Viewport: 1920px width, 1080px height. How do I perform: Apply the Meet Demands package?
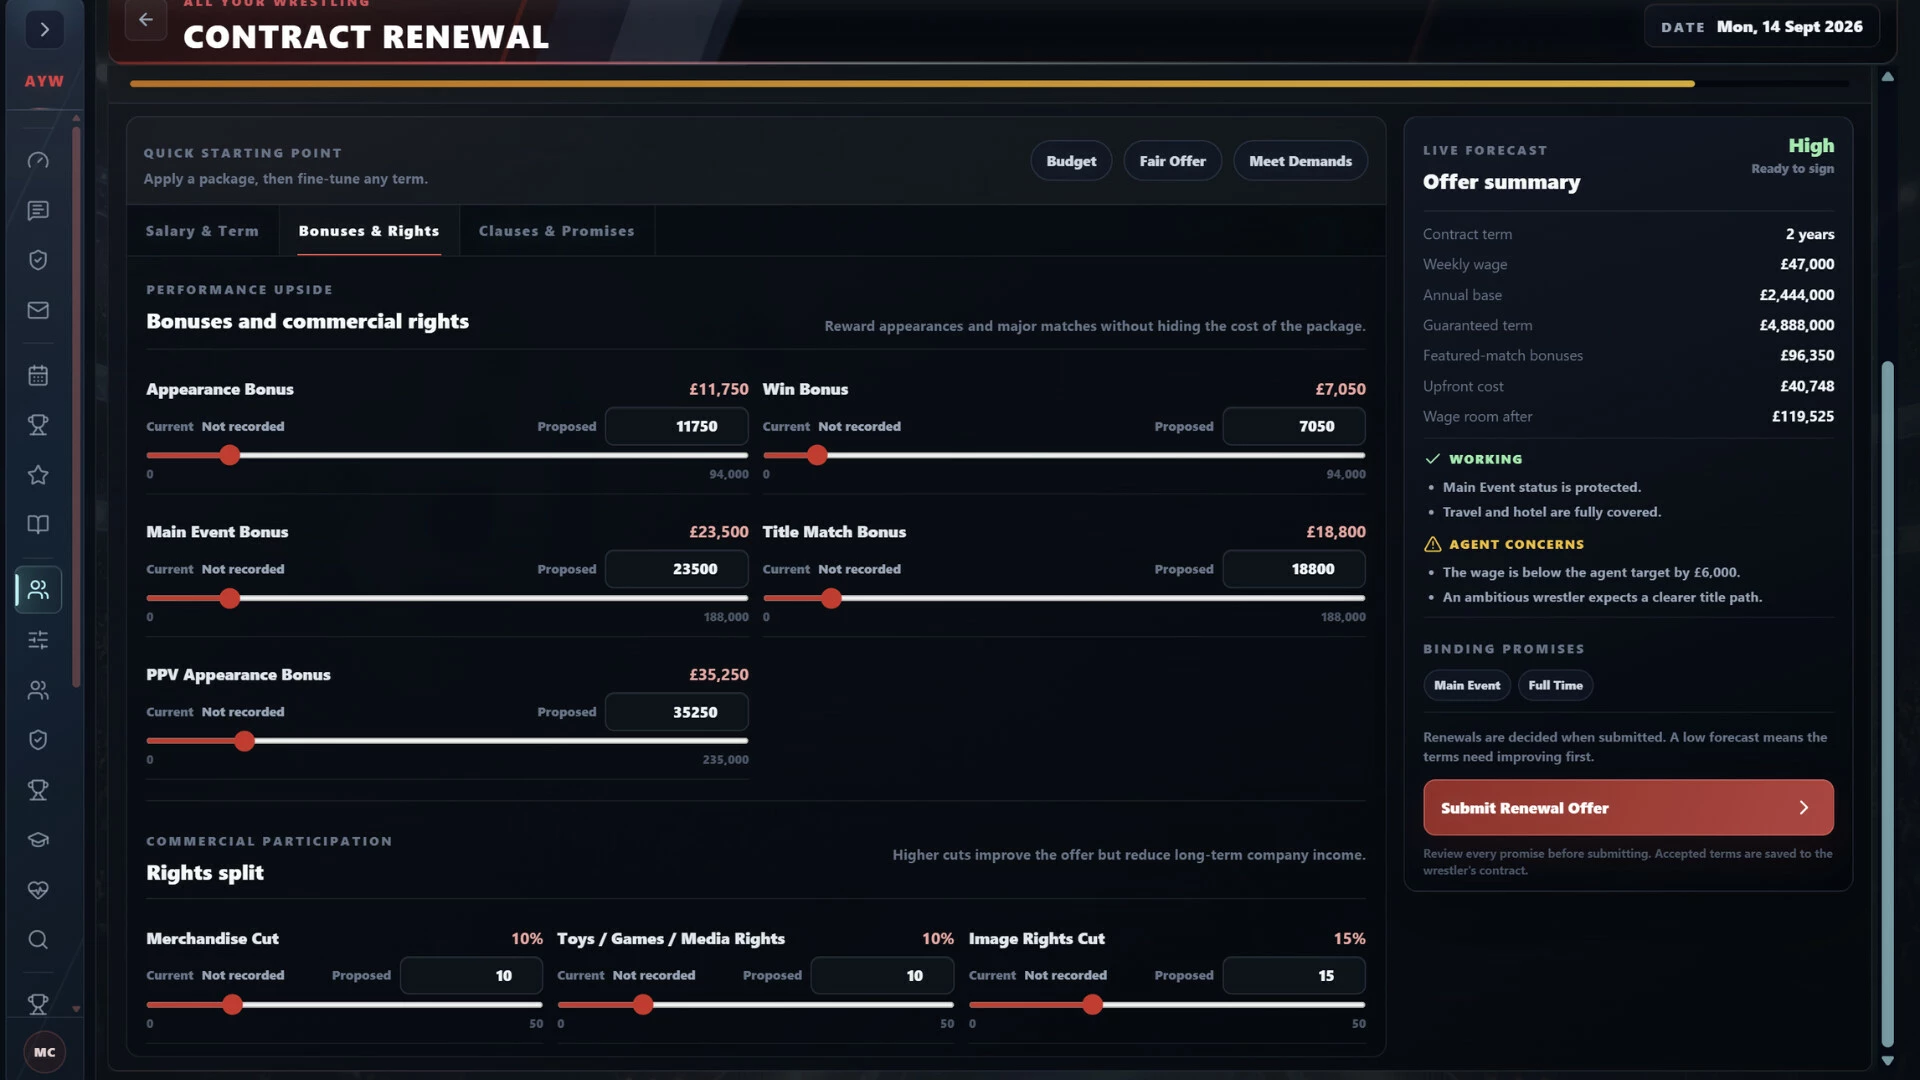click(x=1300, y=161)
